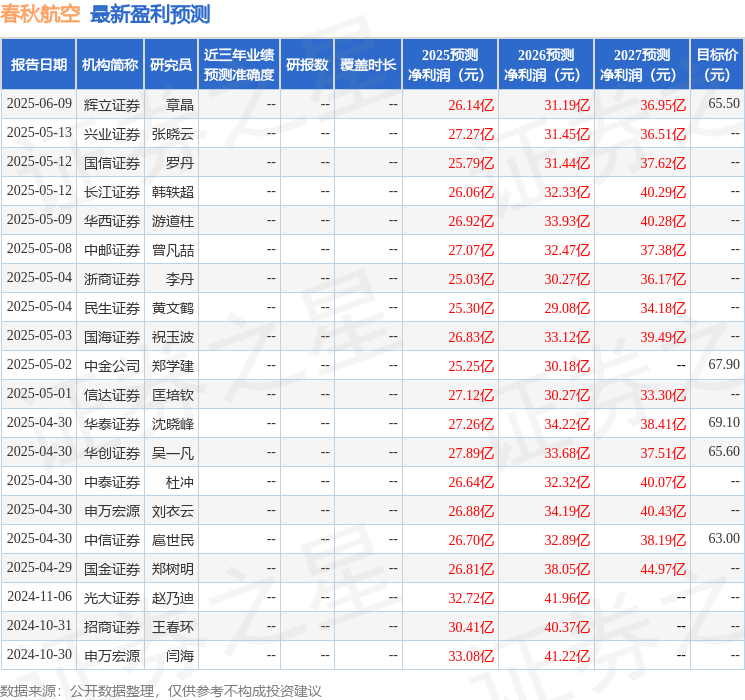Select 光大证券 institution cell

pos(112,598)
